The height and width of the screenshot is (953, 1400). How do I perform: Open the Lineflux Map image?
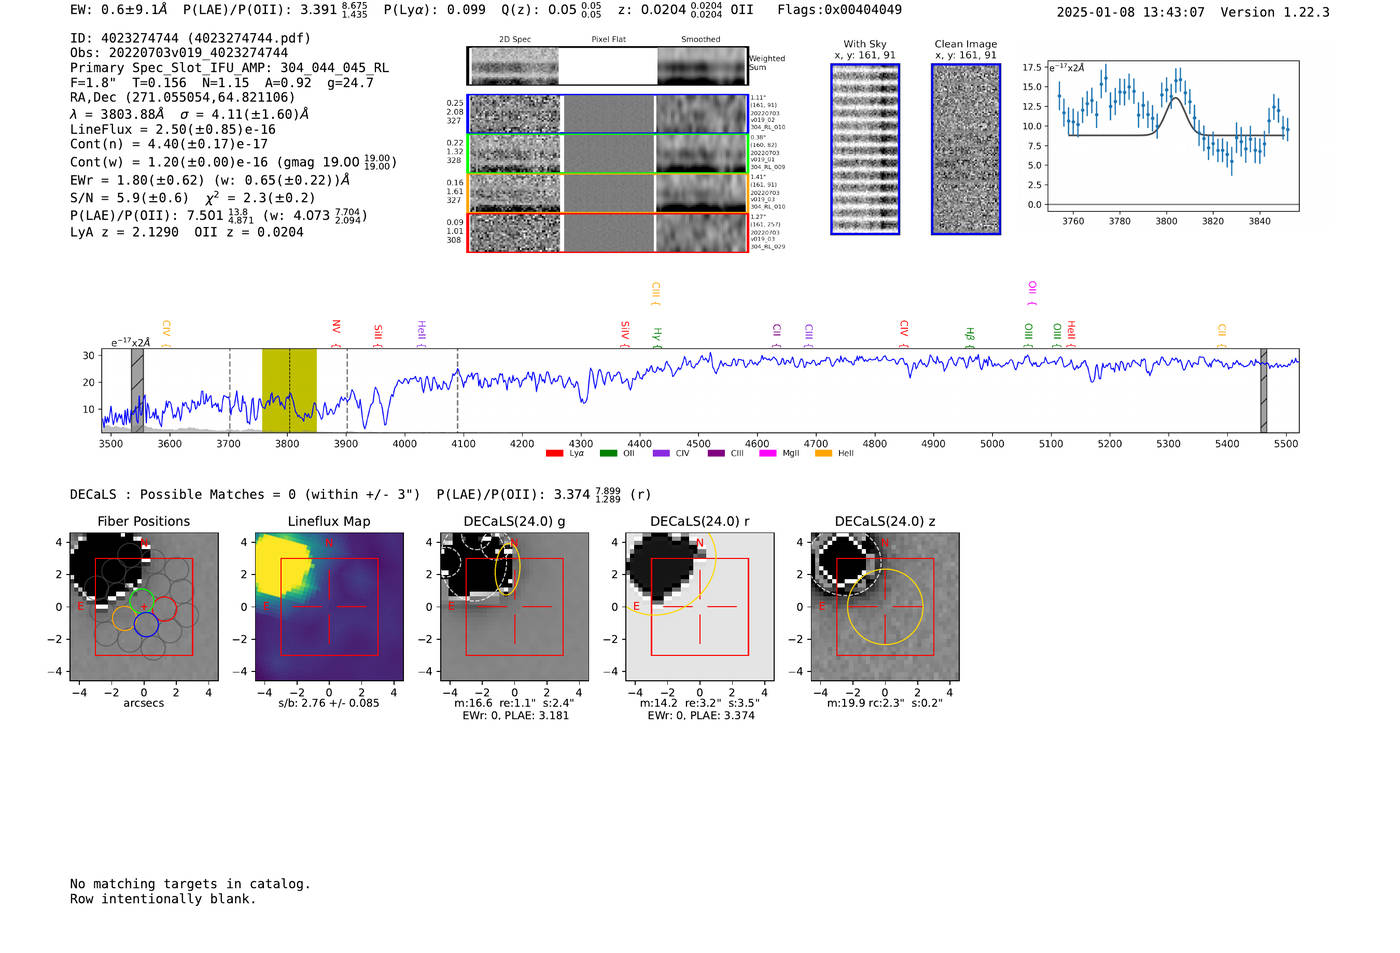tap(329, 606)
